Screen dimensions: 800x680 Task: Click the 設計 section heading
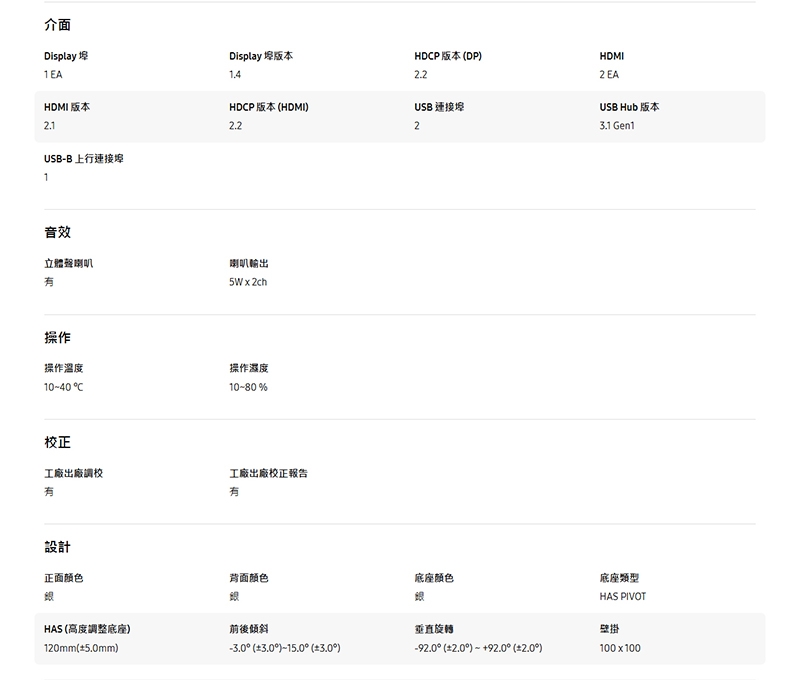57,547
